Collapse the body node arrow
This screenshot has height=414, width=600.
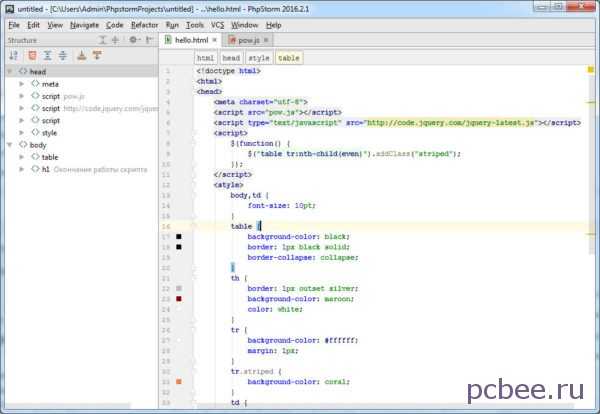coord(10,145)
